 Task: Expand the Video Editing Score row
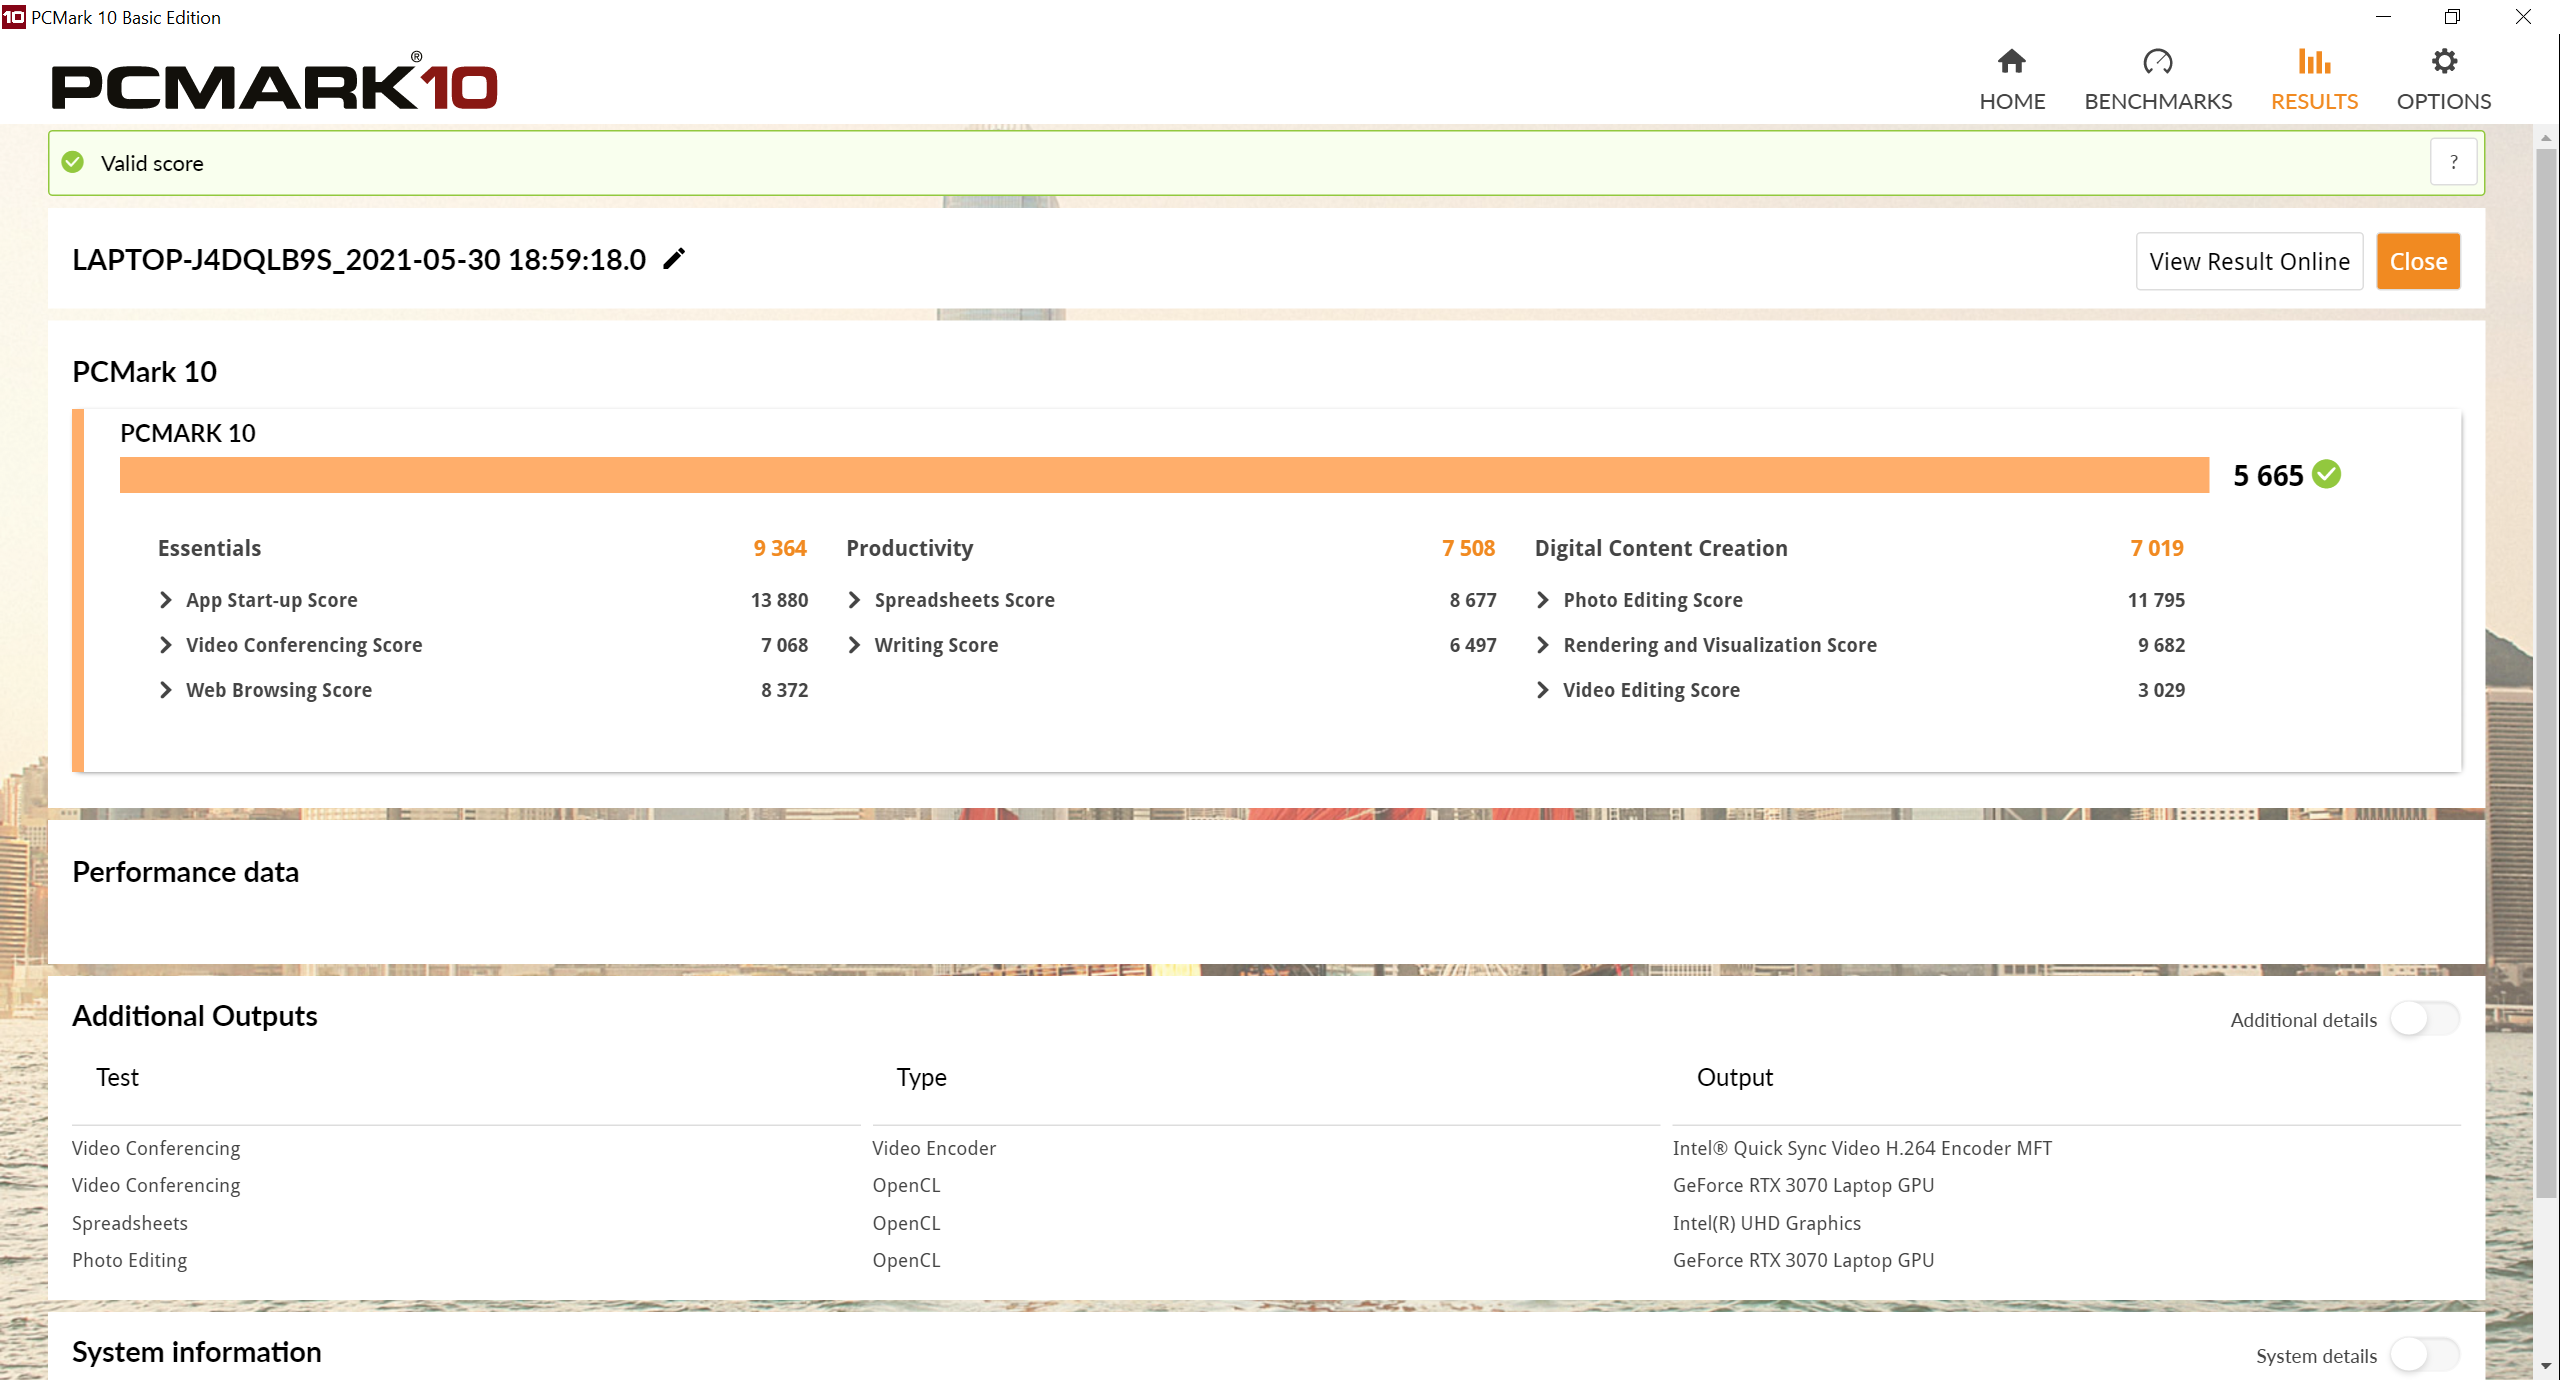[1543, 690]
